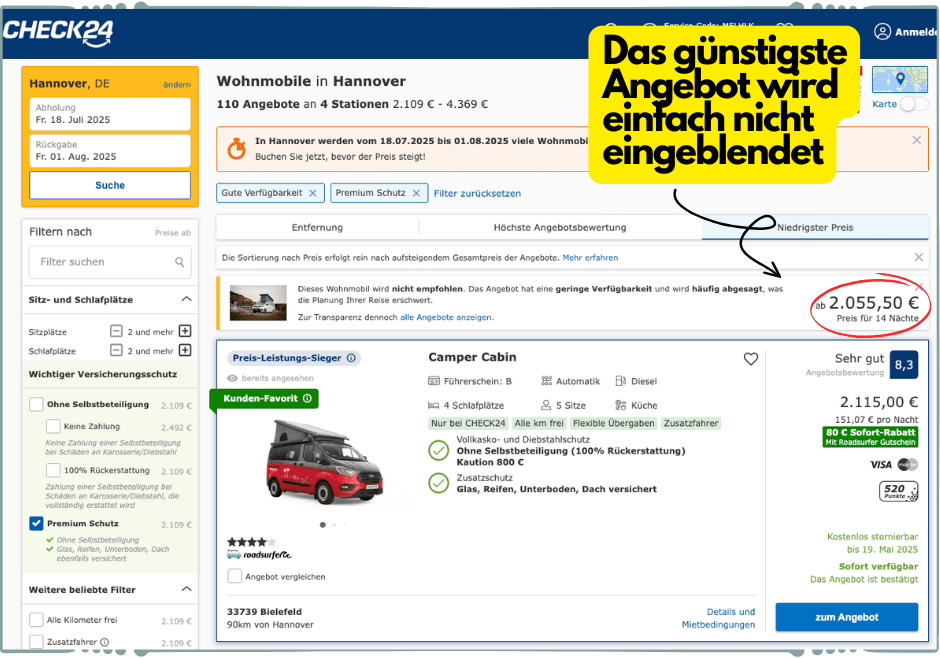Click ändern link next to Hannover
This screenshot has height=658, width=940.
177,84
